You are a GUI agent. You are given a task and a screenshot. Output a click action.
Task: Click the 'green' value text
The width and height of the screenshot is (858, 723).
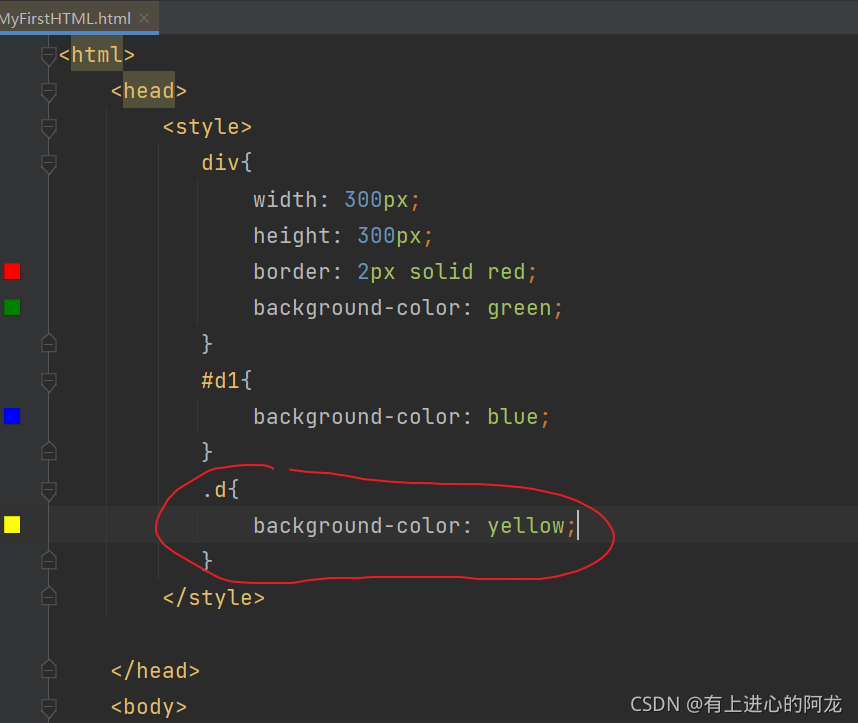coord(519,309)
